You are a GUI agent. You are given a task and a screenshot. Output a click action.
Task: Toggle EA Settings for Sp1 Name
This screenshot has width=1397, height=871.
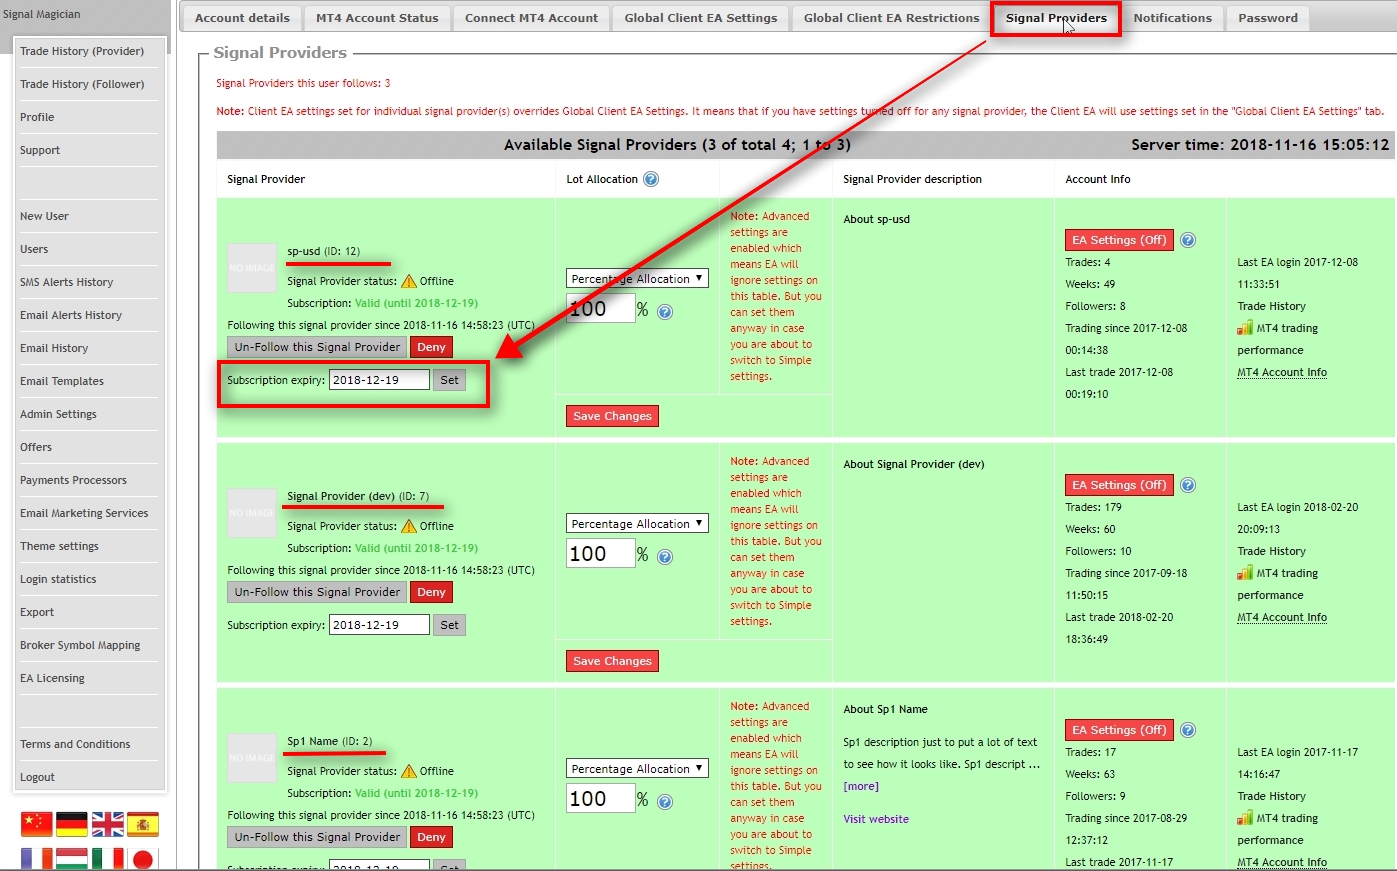click(1117, 729)
